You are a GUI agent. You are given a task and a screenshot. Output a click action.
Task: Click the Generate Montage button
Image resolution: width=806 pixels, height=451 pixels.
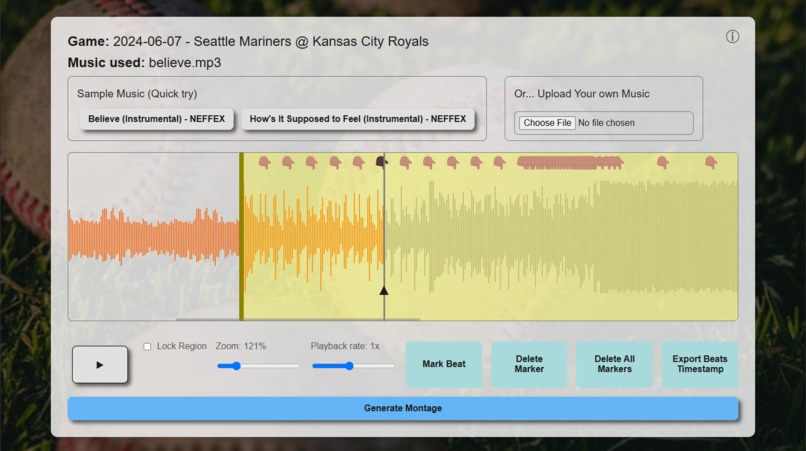point(403,408)
